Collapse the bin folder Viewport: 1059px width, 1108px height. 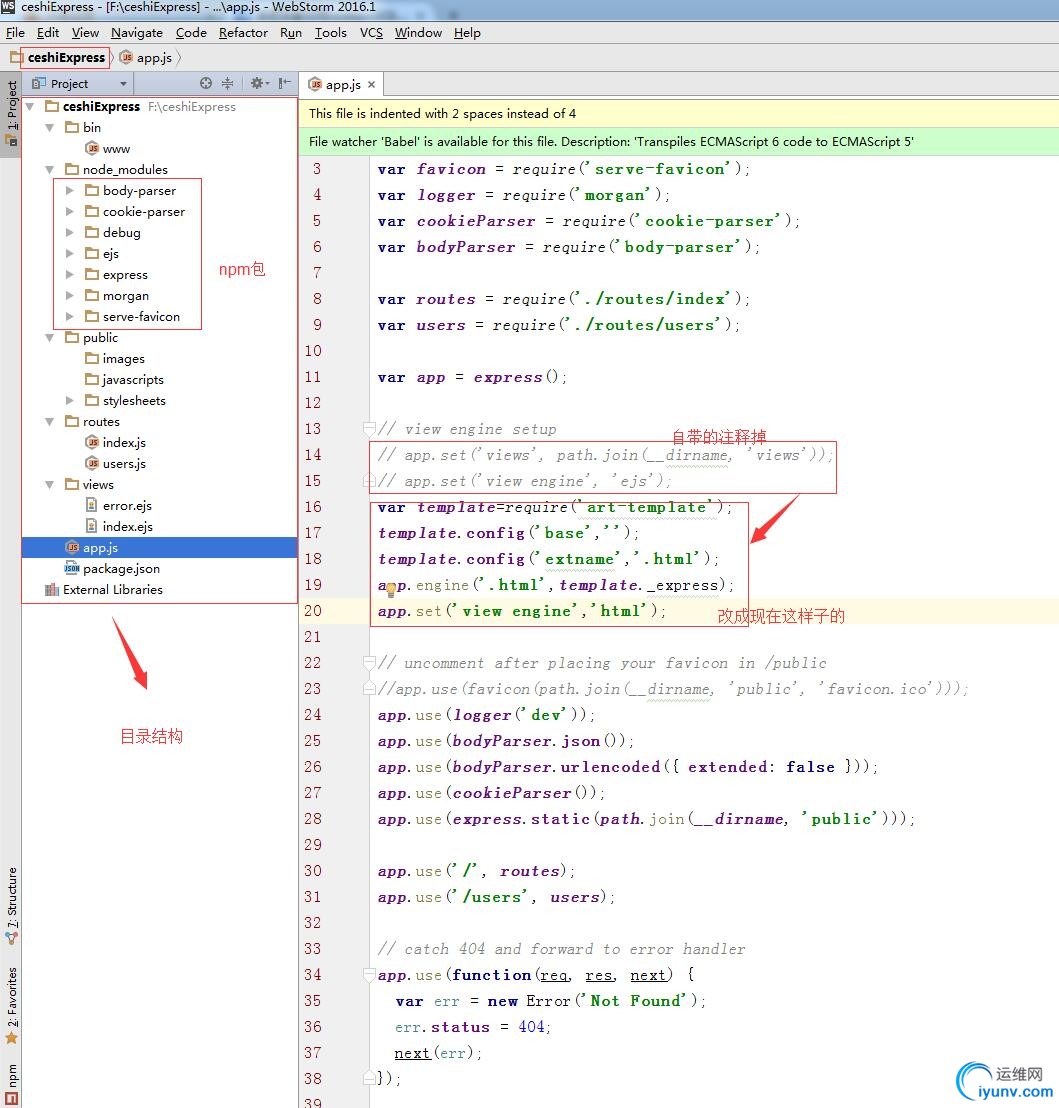coord(49,128)
